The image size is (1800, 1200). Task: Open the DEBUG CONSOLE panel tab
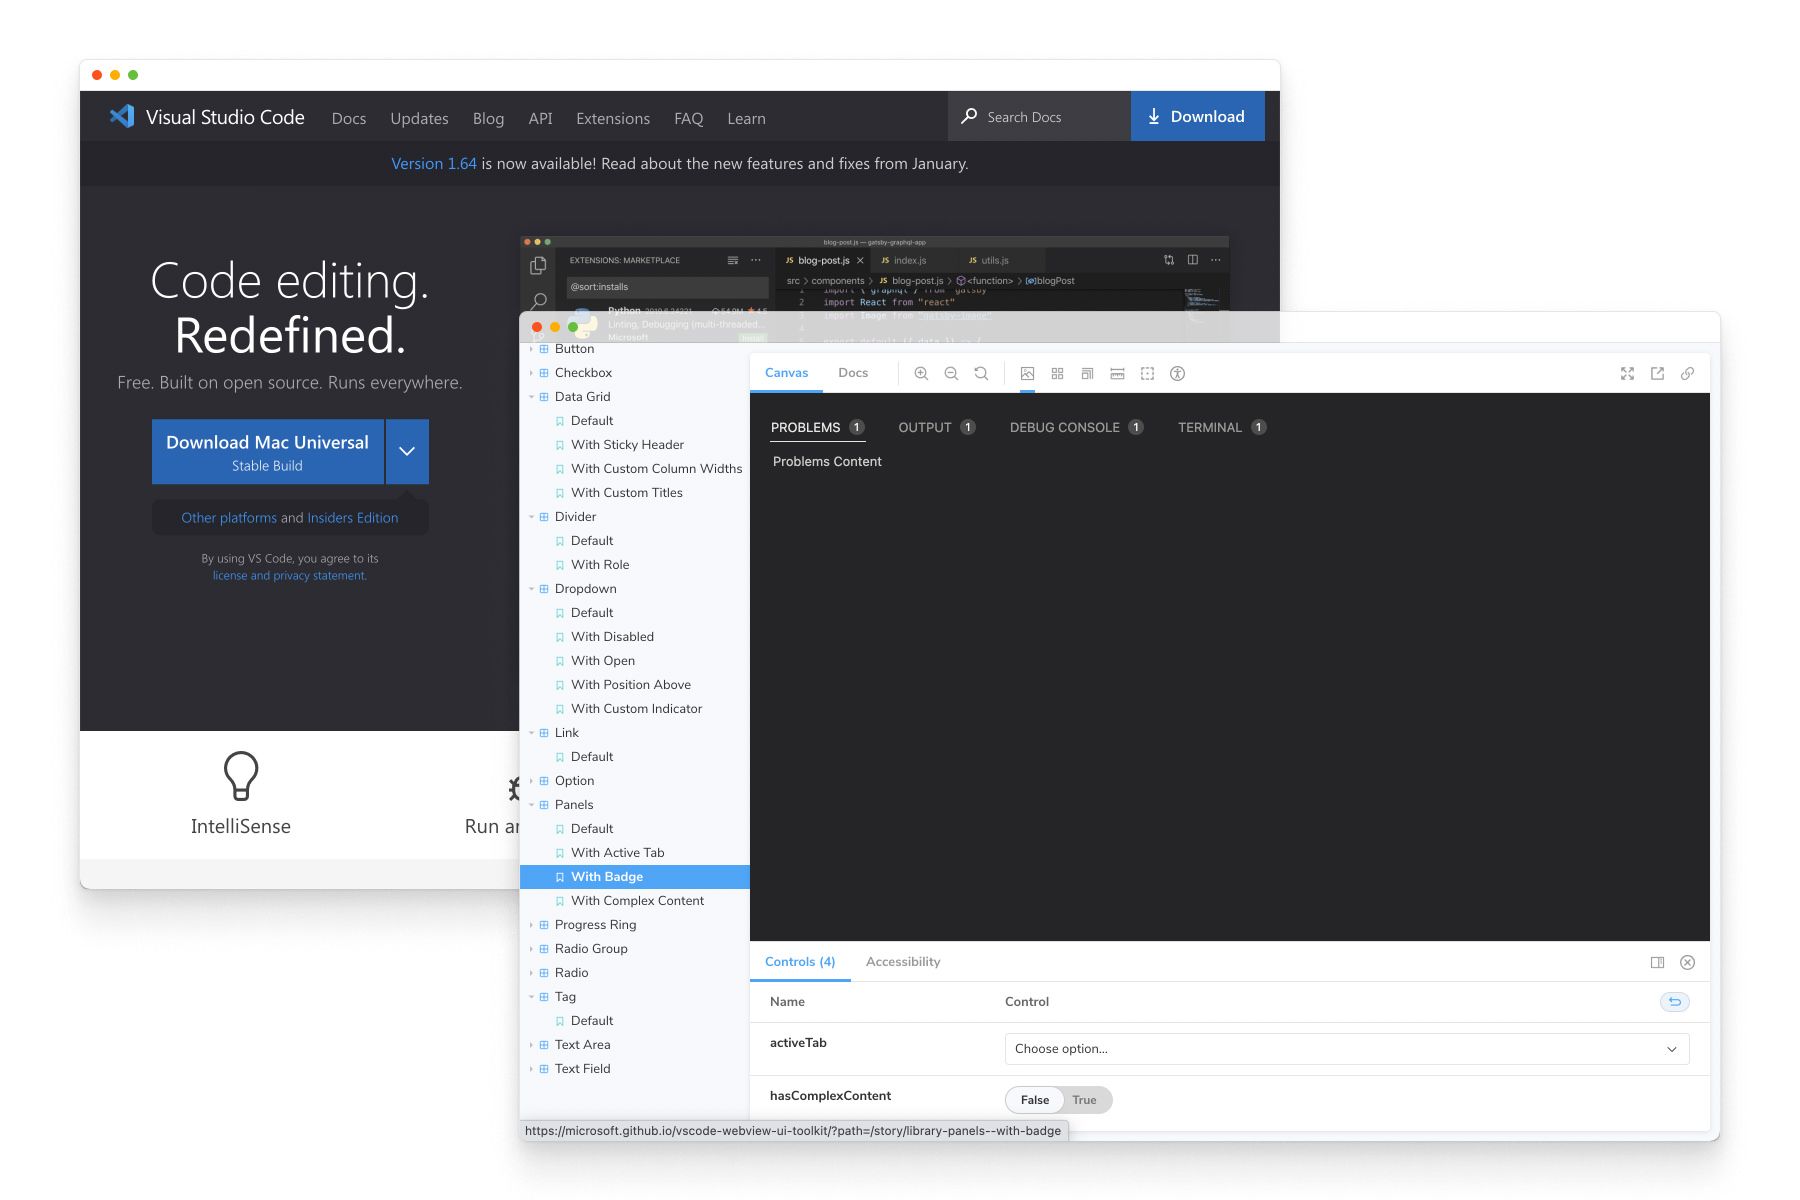point(1076,427)
